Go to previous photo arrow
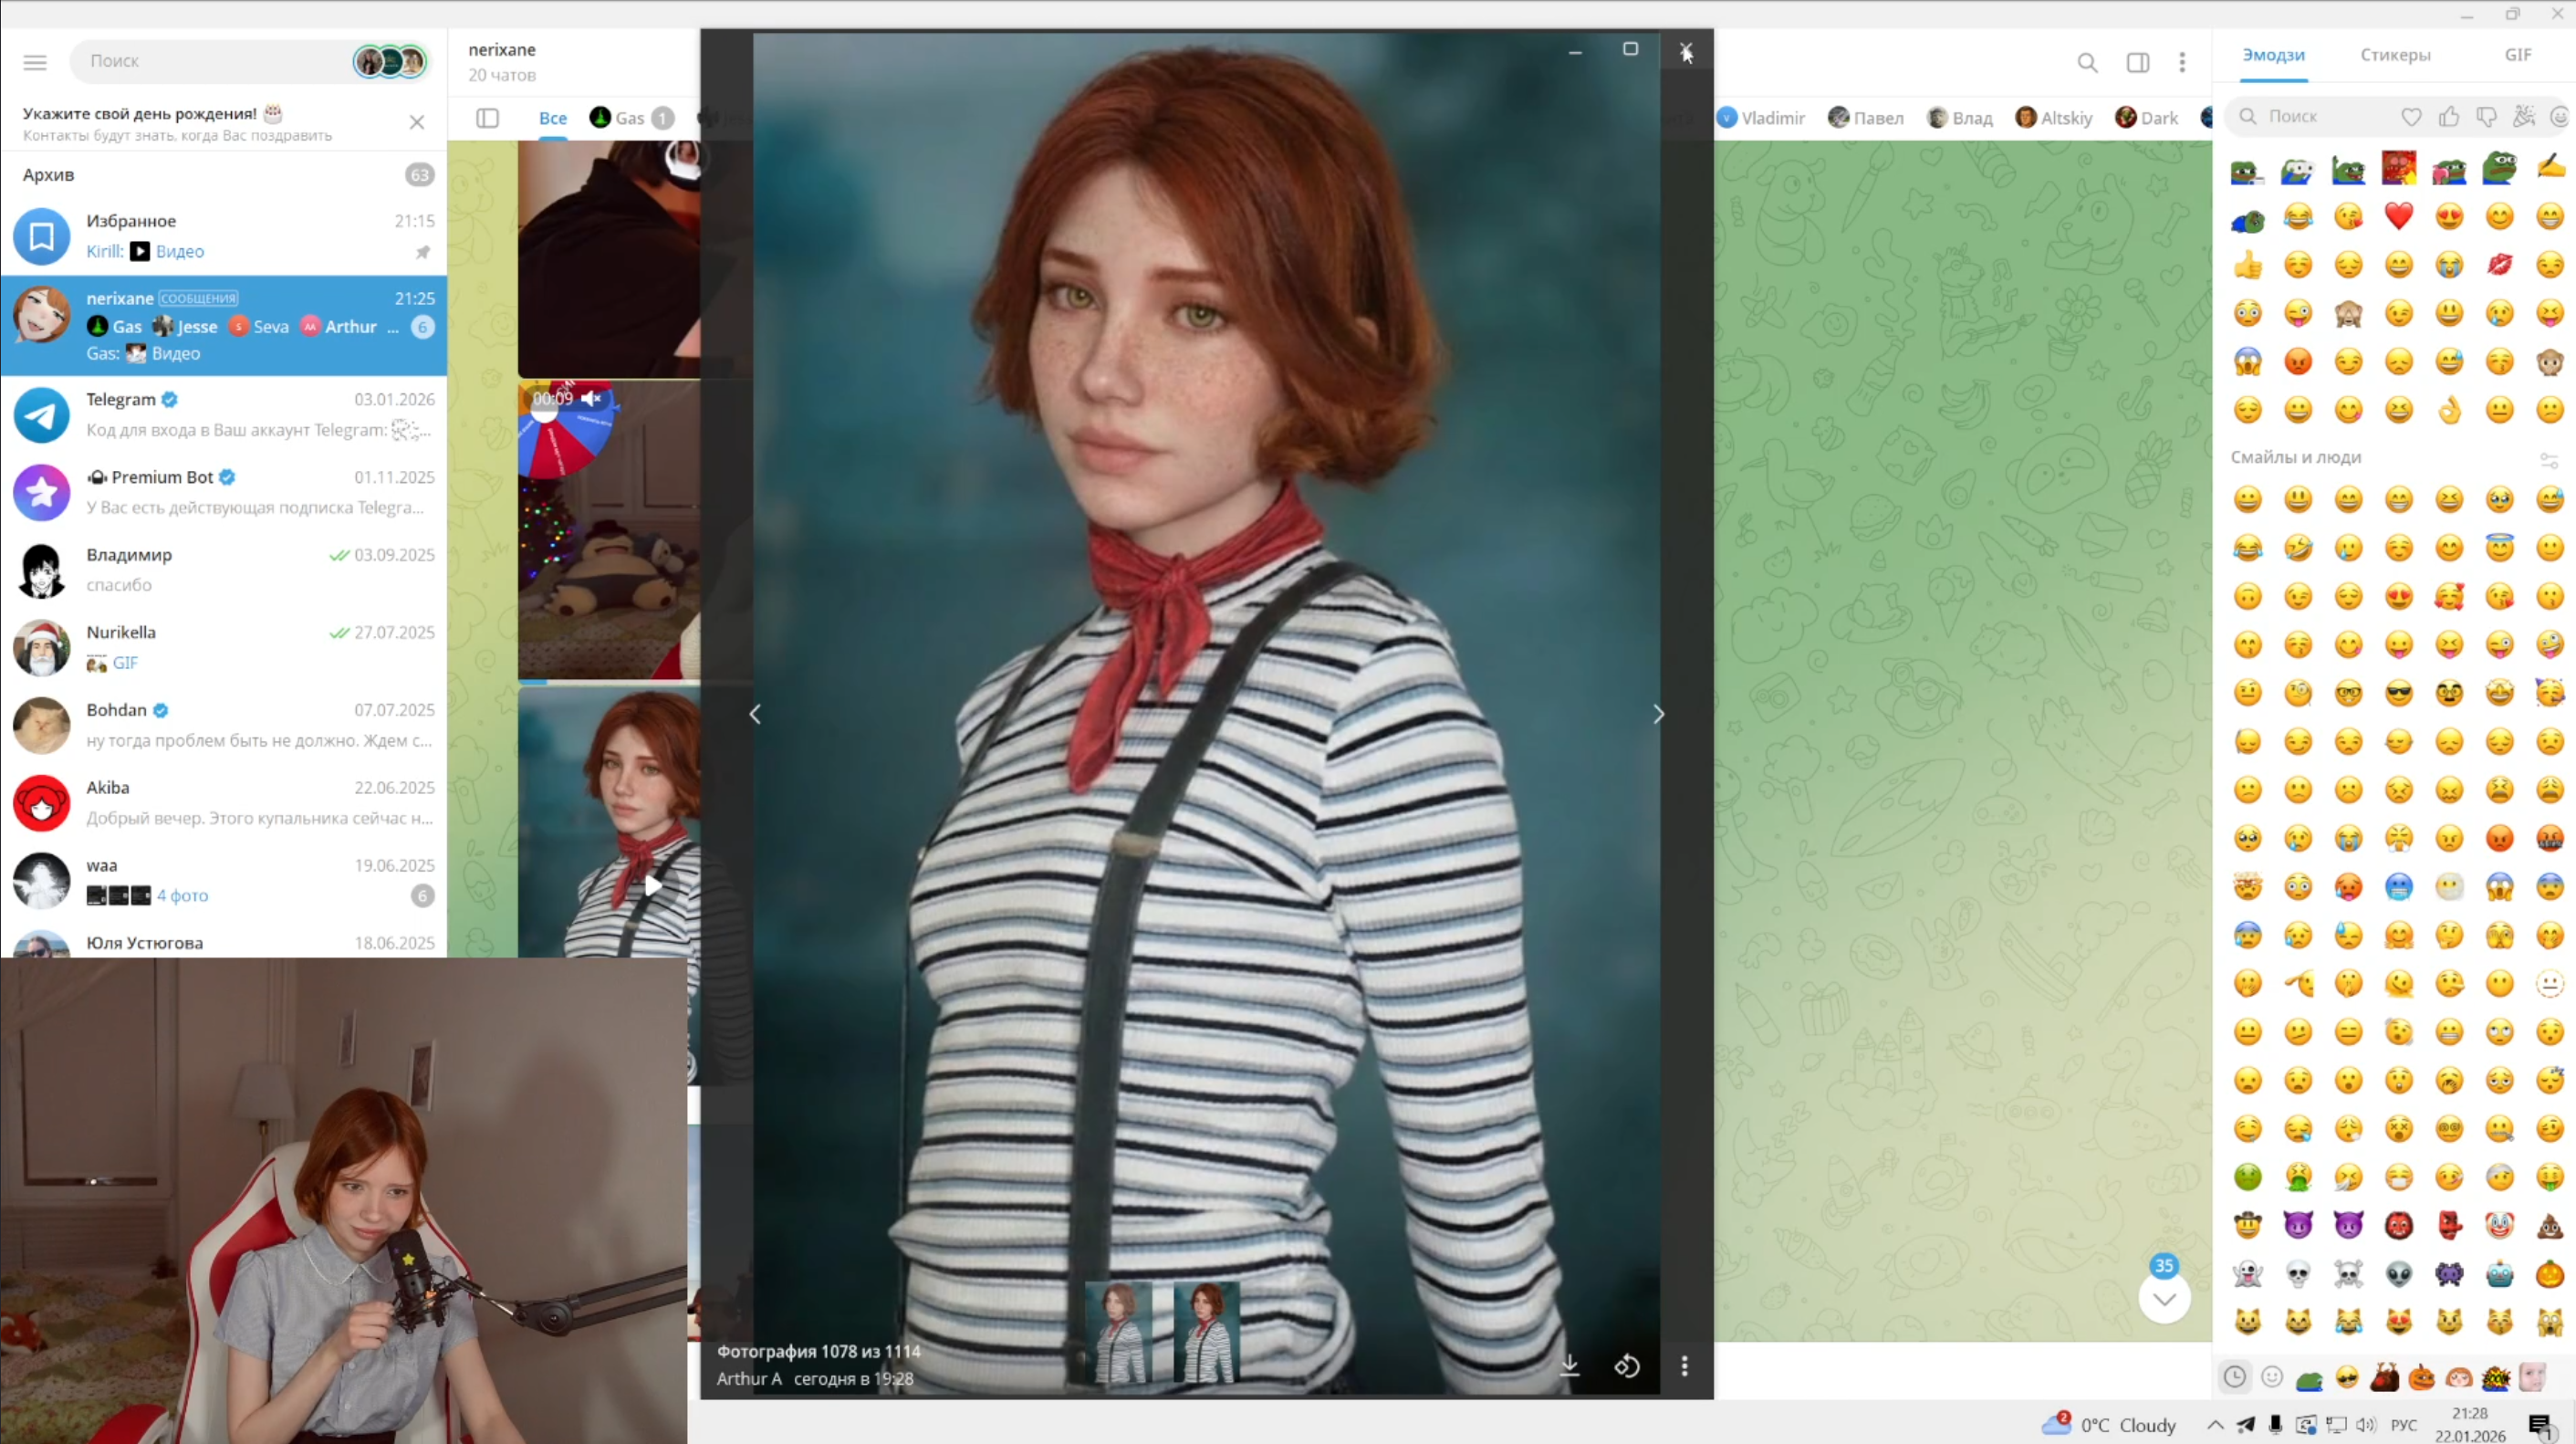2576x1444 pixels. (x=756, y=714)
